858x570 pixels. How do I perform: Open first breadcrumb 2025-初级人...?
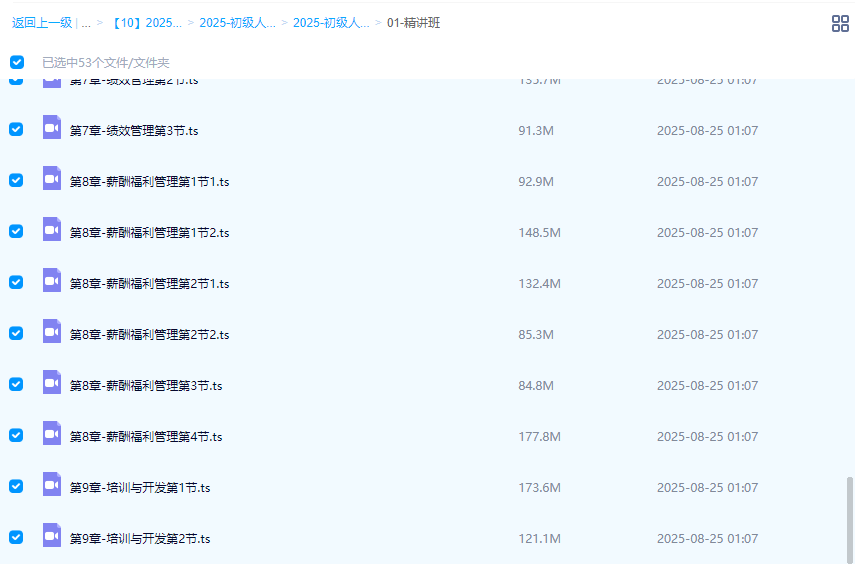(237, 23)
